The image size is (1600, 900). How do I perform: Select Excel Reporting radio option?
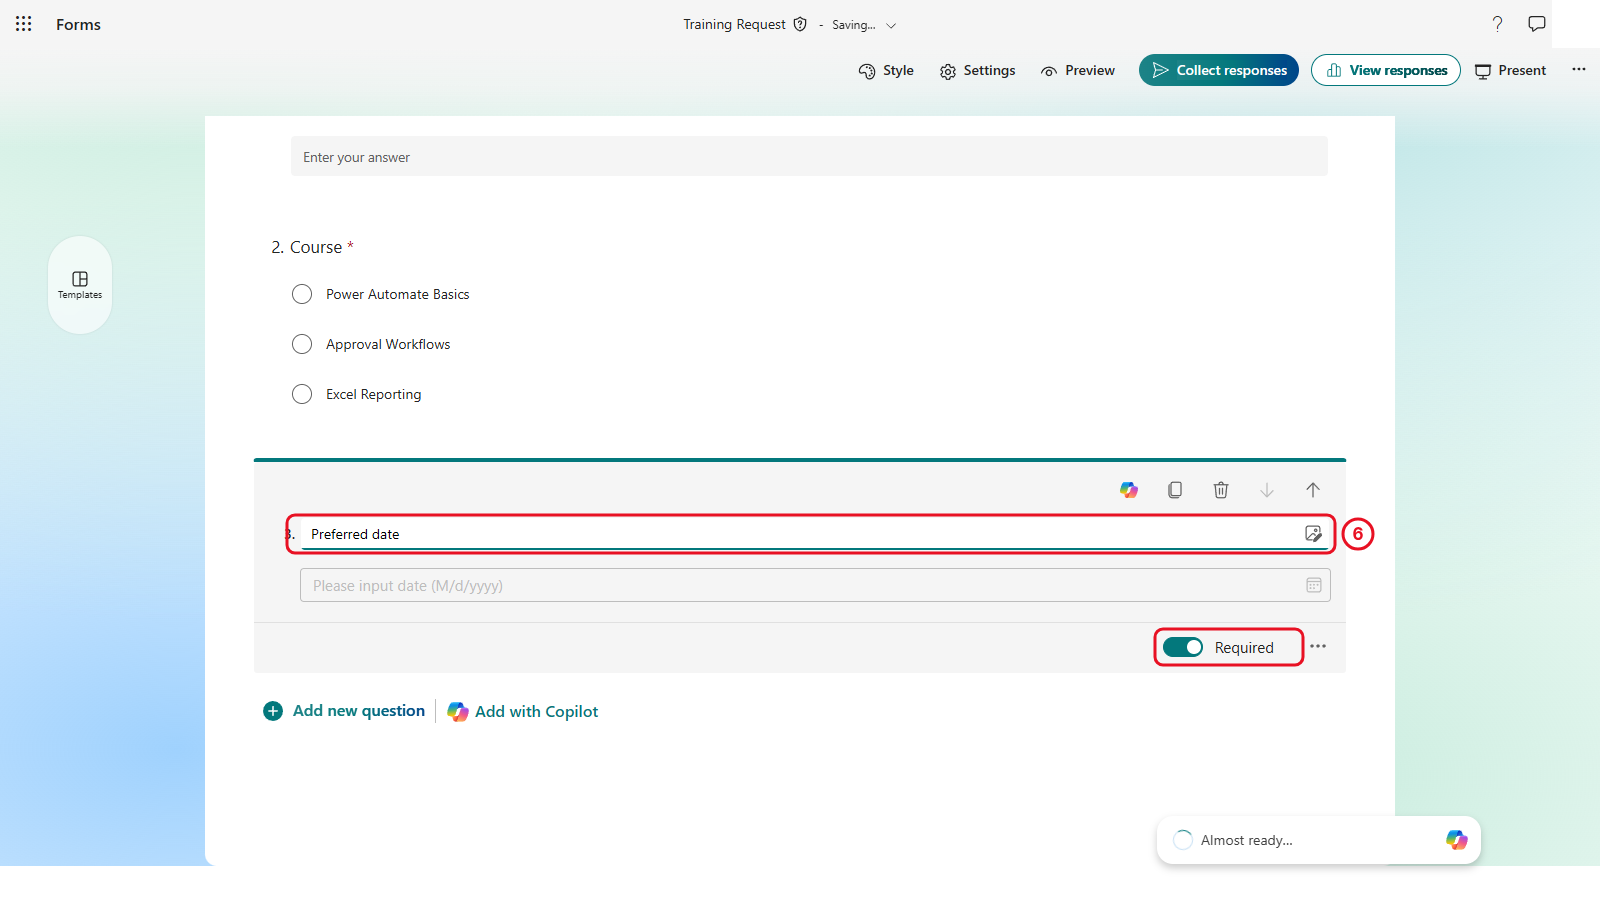click(x=302, y=394)
